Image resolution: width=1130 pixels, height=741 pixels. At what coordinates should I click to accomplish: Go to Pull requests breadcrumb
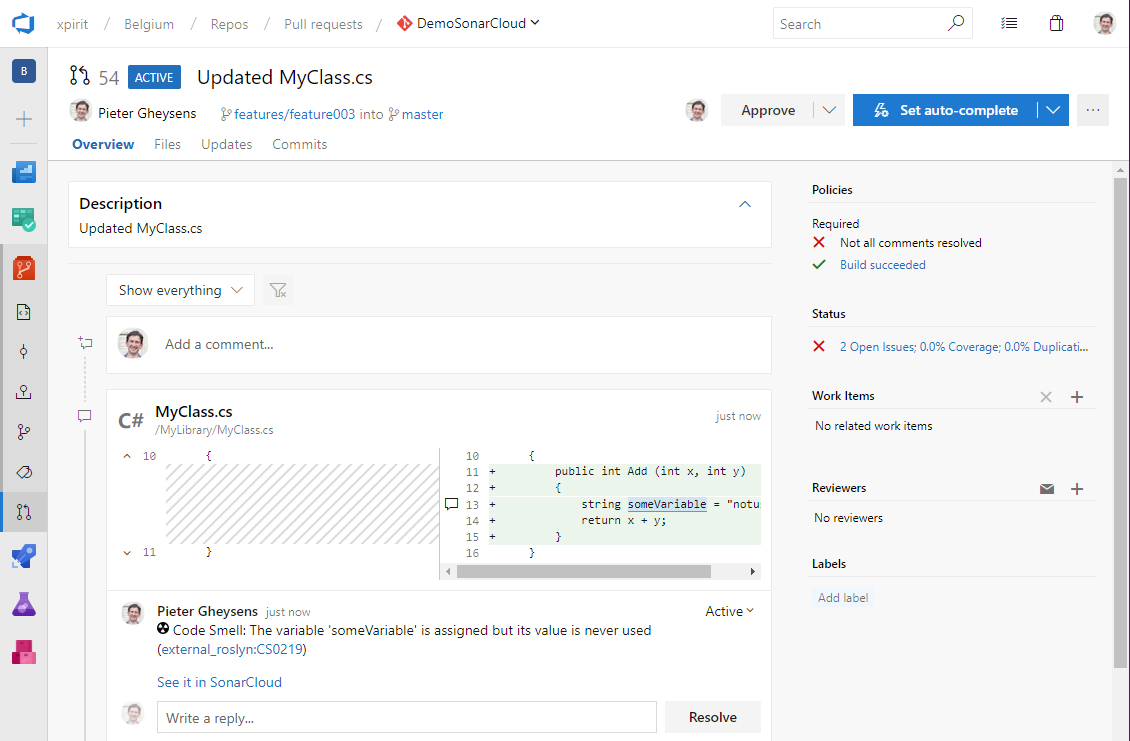coord(323,24)
